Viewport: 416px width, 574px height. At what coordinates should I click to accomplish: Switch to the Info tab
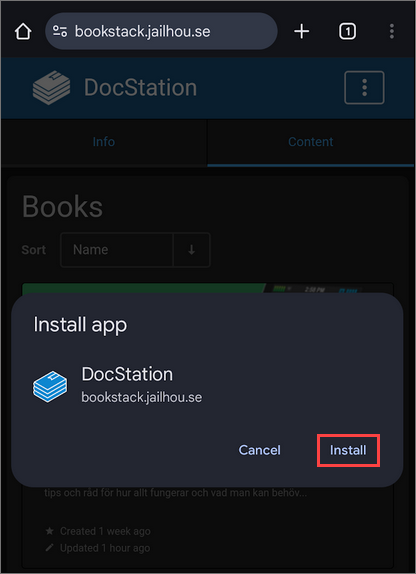tap(104, 142)
